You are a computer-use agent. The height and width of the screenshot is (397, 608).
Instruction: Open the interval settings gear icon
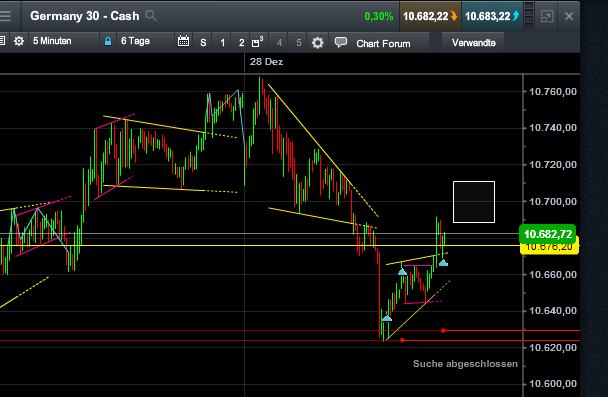point(19,41)
